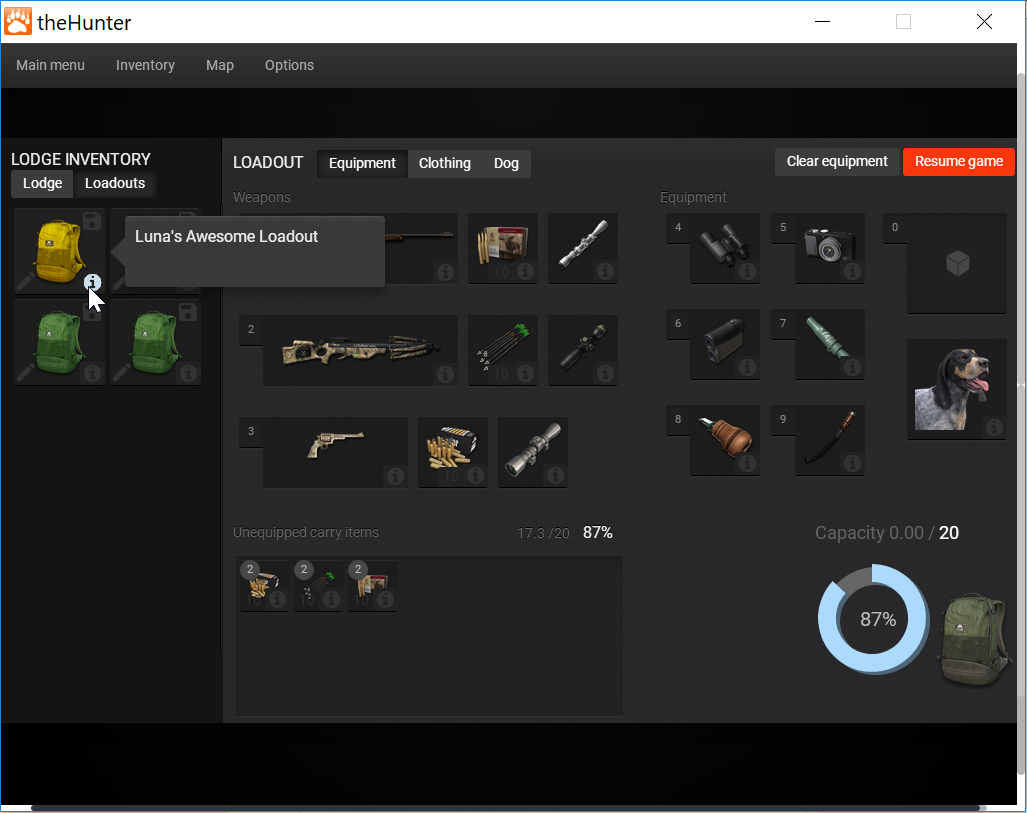The height and width of the screenshot is (813, 1027).
Task: Select the green caller in slot 7
Action: coord(830,344)
